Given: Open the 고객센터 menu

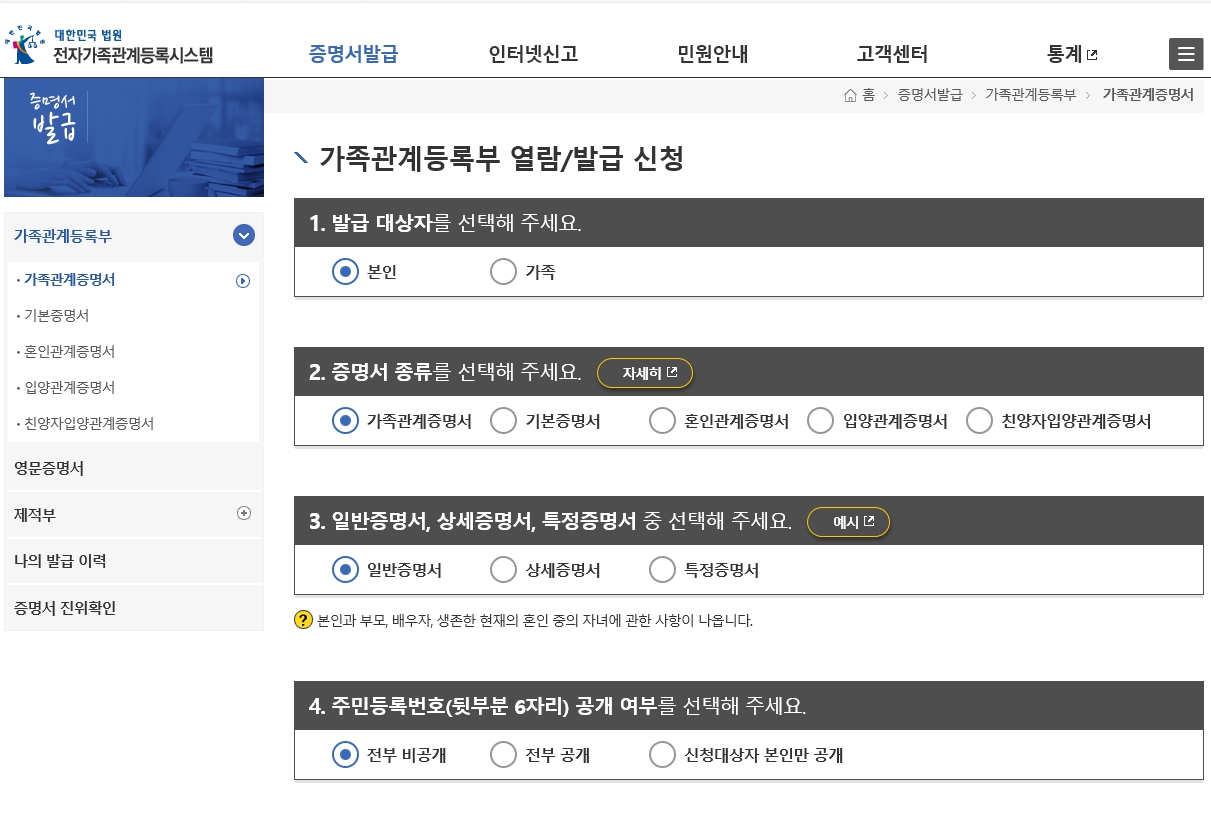Looking at the screenshot, I should pyautogui.click(x=892, y=54).
